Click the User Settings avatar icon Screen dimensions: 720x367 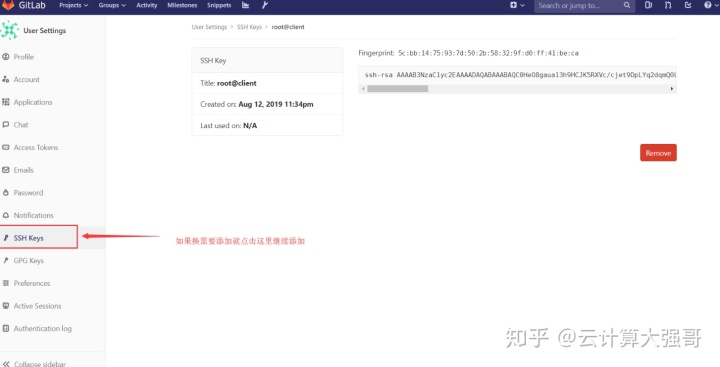(x=10, y=30)
